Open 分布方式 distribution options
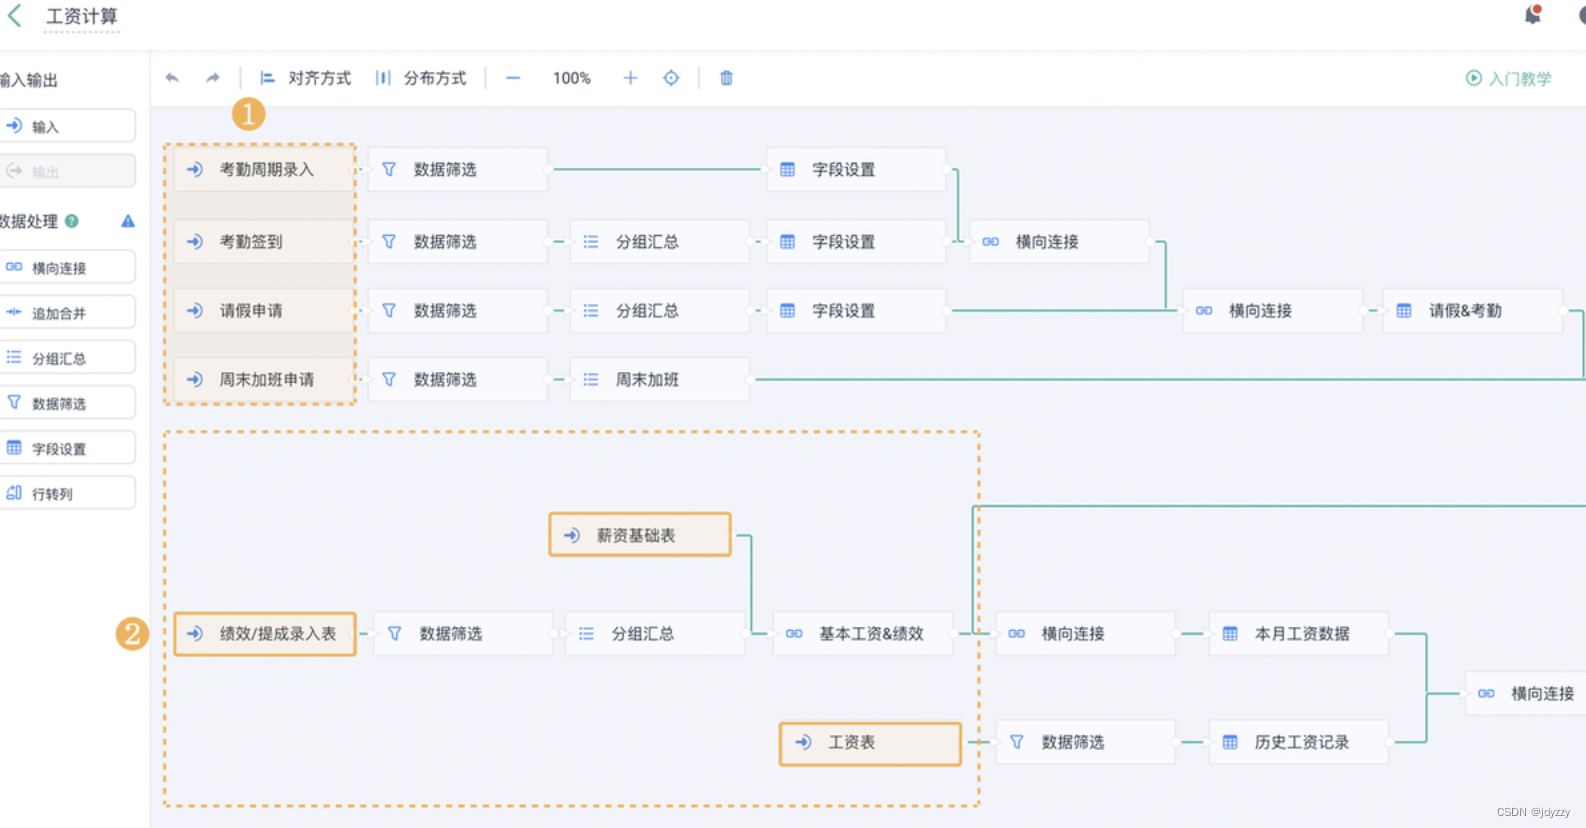Screen dimensions: 1586x828 (x=421, y=78)
